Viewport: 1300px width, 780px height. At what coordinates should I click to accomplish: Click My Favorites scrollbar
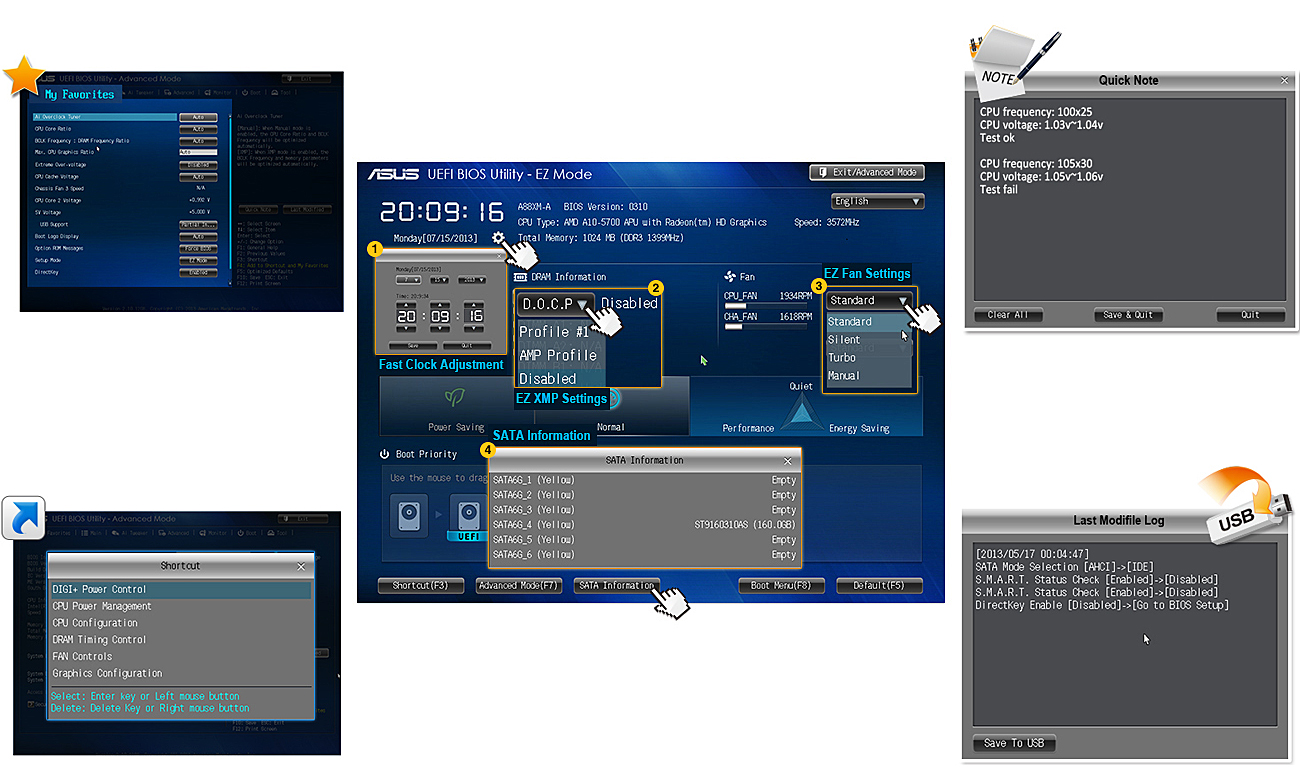click(x=230, y=193)
